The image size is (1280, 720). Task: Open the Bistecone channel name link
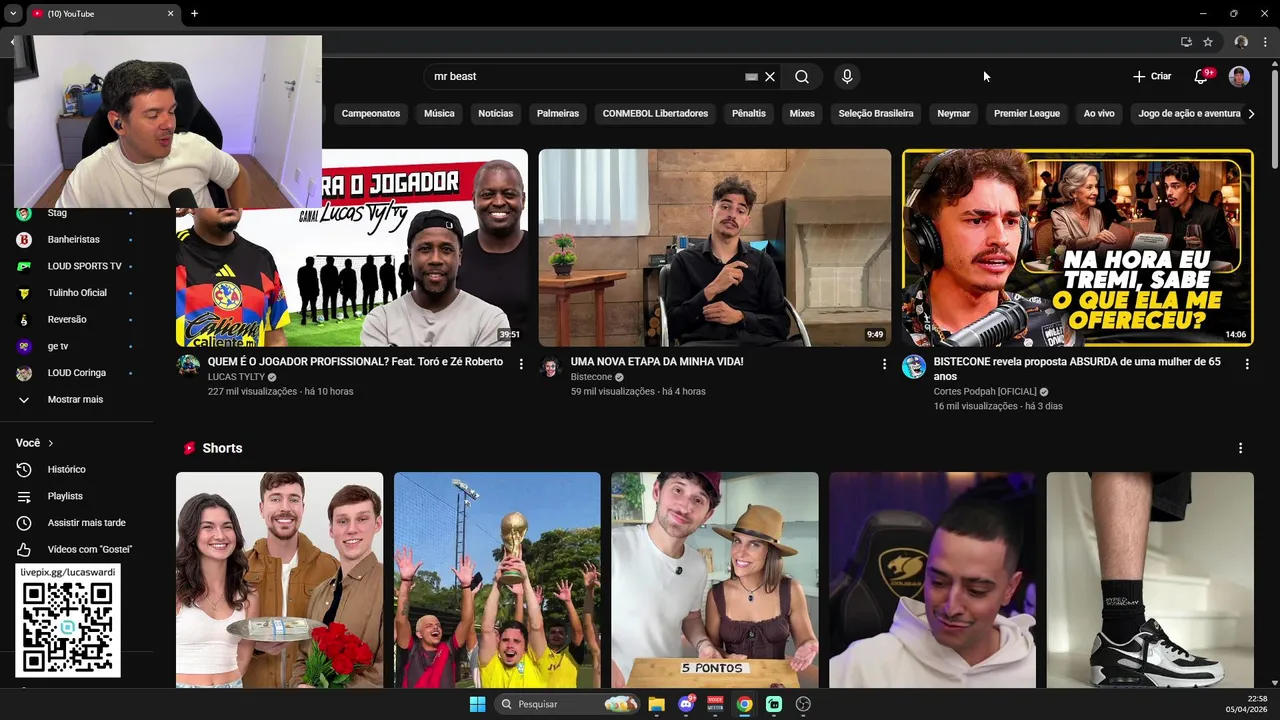(591, 377)
